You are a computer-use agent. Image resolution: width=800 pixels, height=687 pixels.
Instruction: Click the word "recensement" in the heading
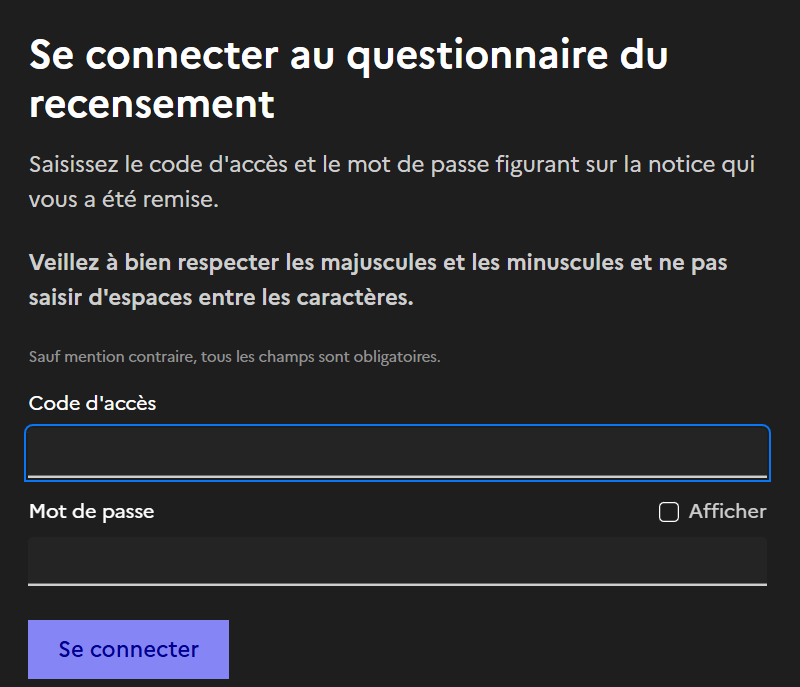[152, 103]
